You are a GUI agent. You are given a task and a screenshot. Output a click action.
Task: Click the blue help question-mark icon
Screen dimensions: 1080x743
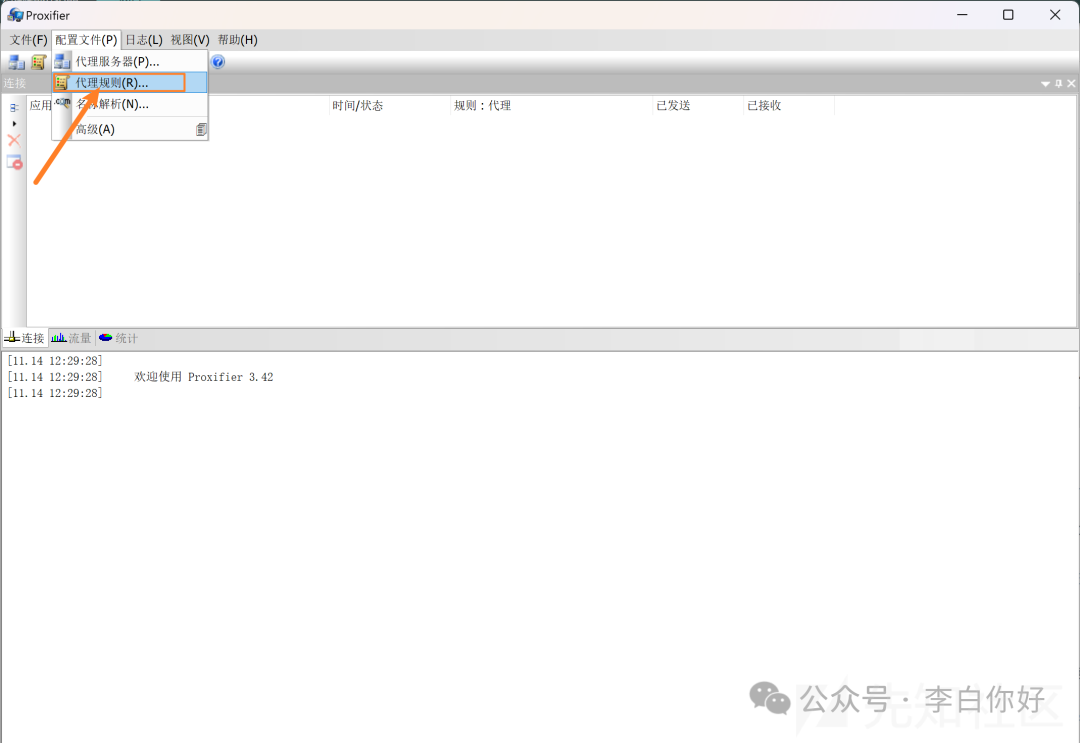(218, 62)
